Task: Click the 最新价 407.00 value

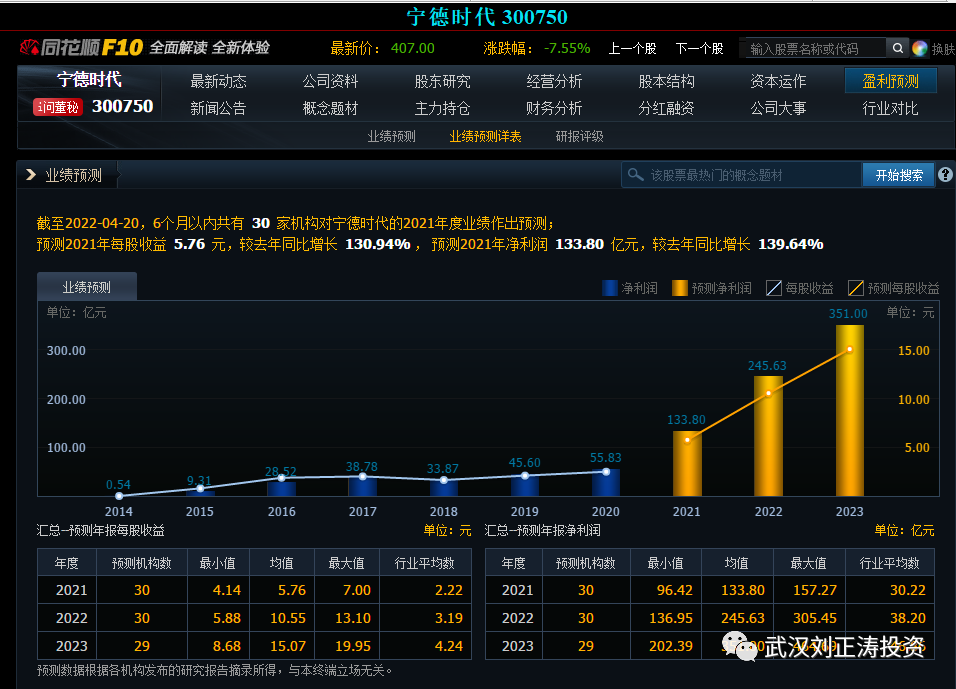Action: 413,48
